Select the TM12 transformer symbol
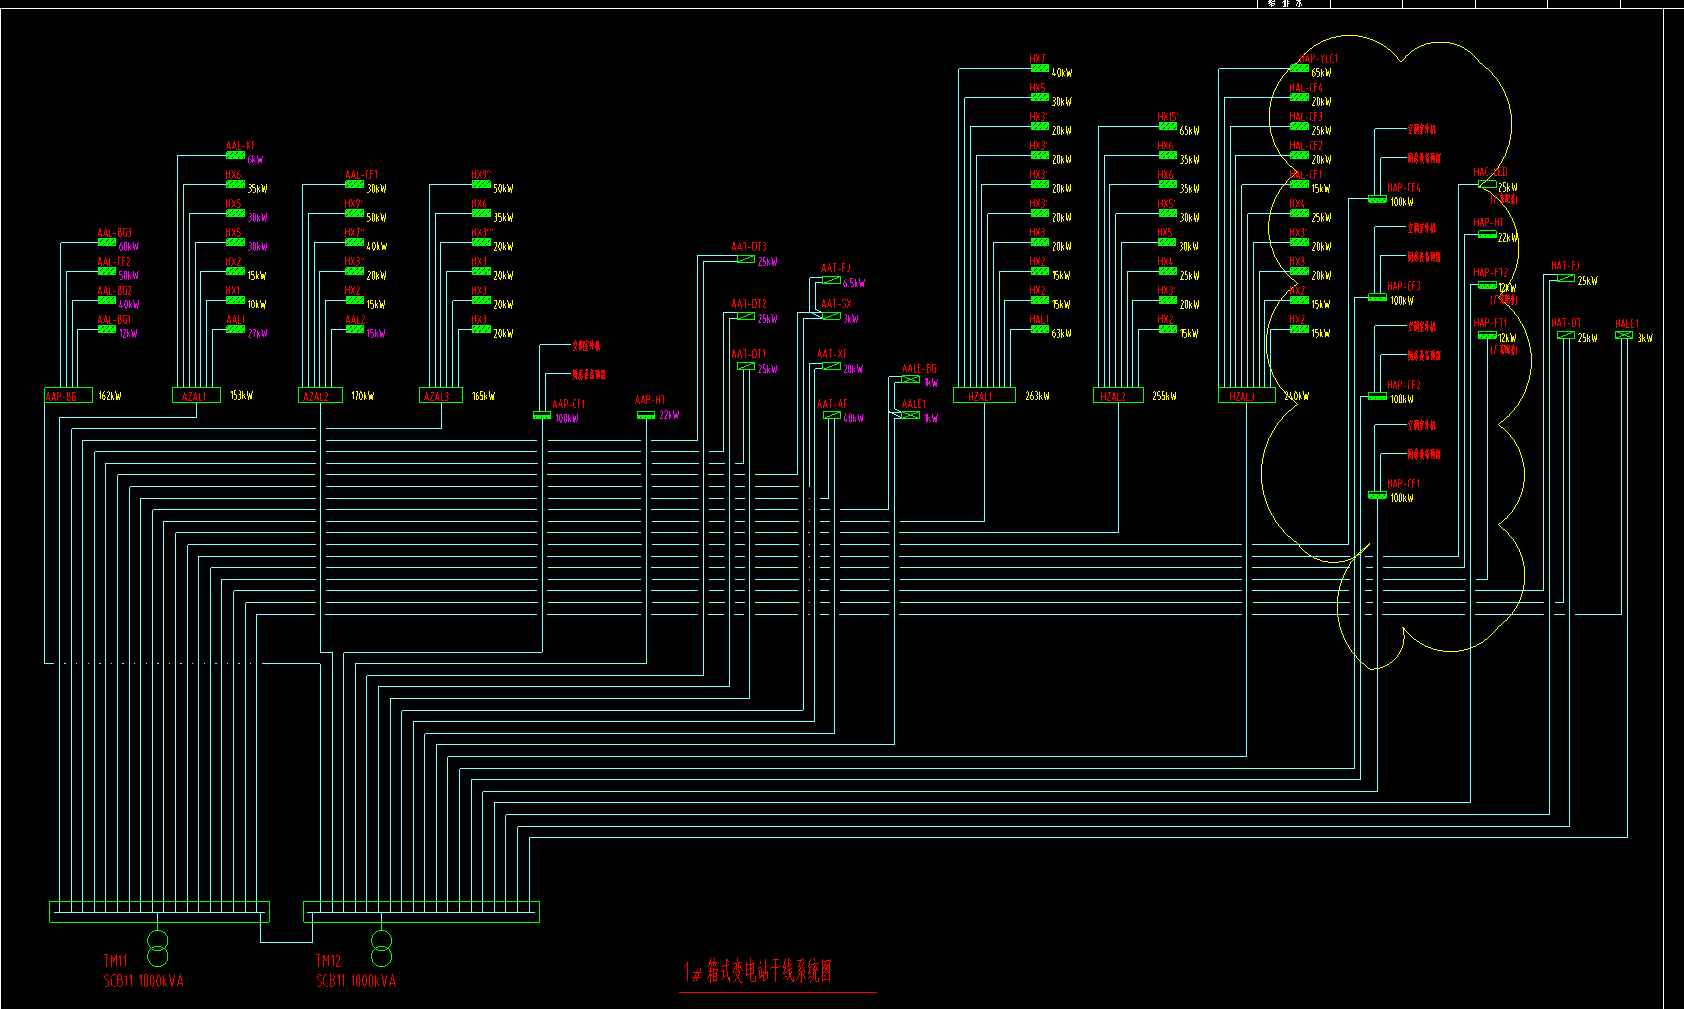The height and width of the screenshot is (1009, 1684). click(381, 947)
